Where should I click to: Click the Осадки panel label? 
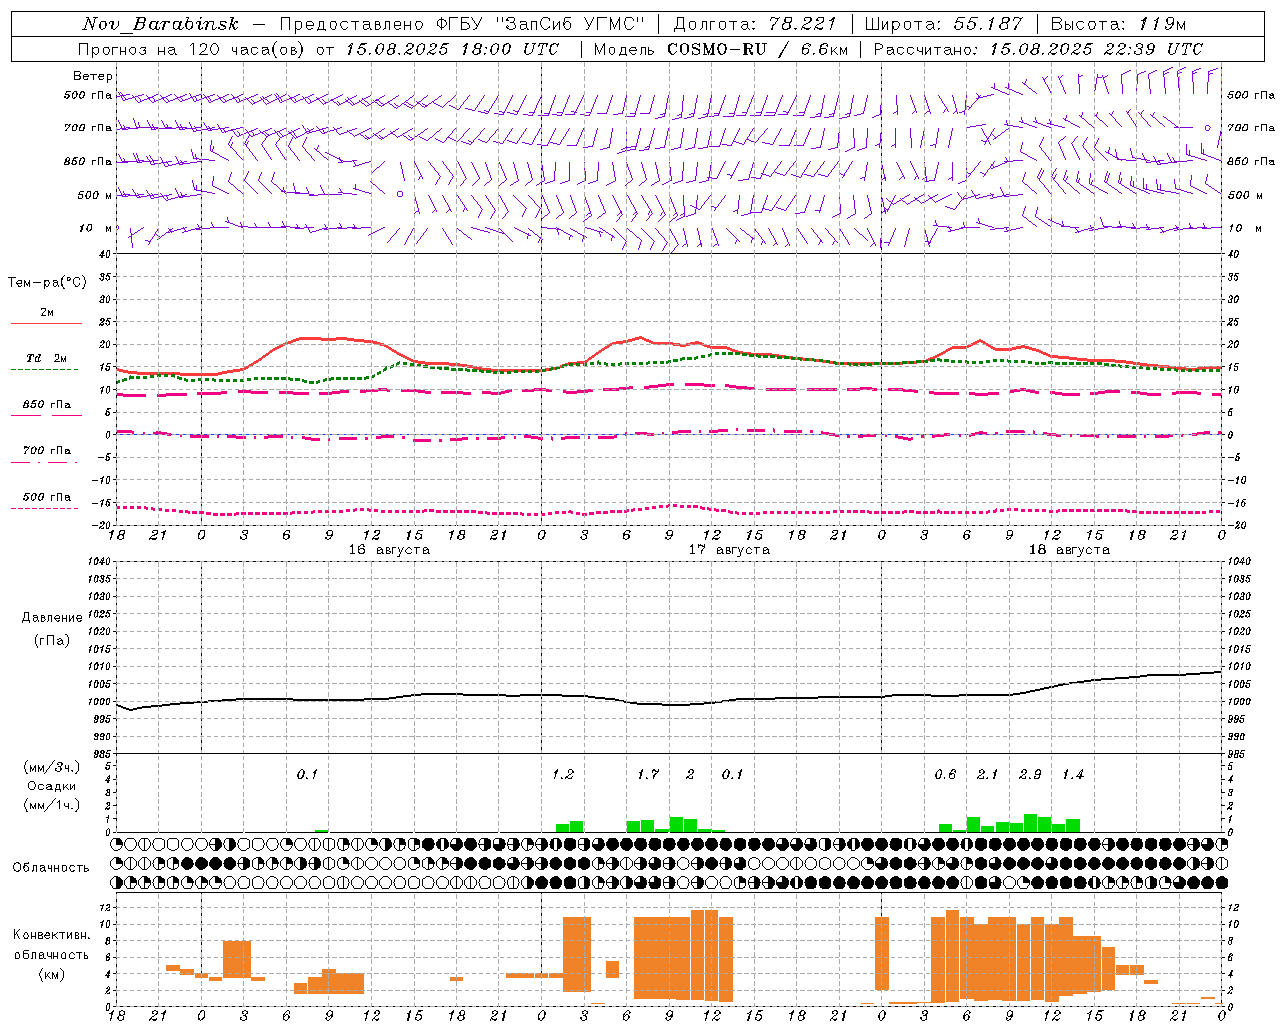click(x=51, y=786)
